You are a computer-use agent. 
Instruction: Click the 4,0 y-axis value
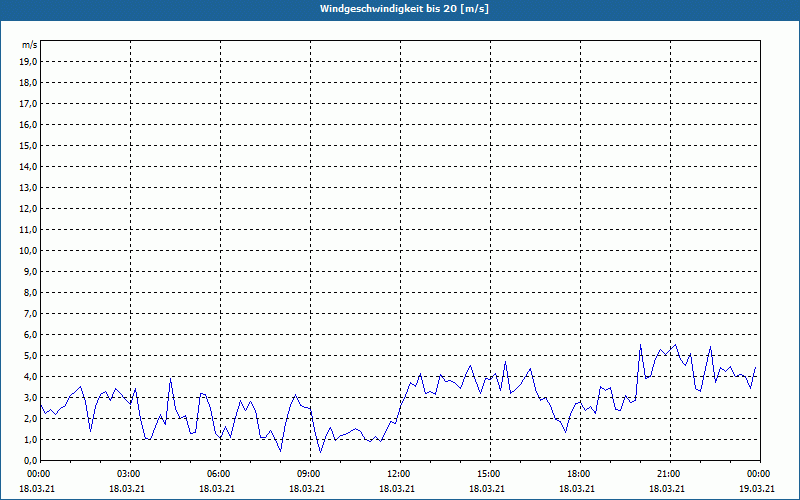30,377
